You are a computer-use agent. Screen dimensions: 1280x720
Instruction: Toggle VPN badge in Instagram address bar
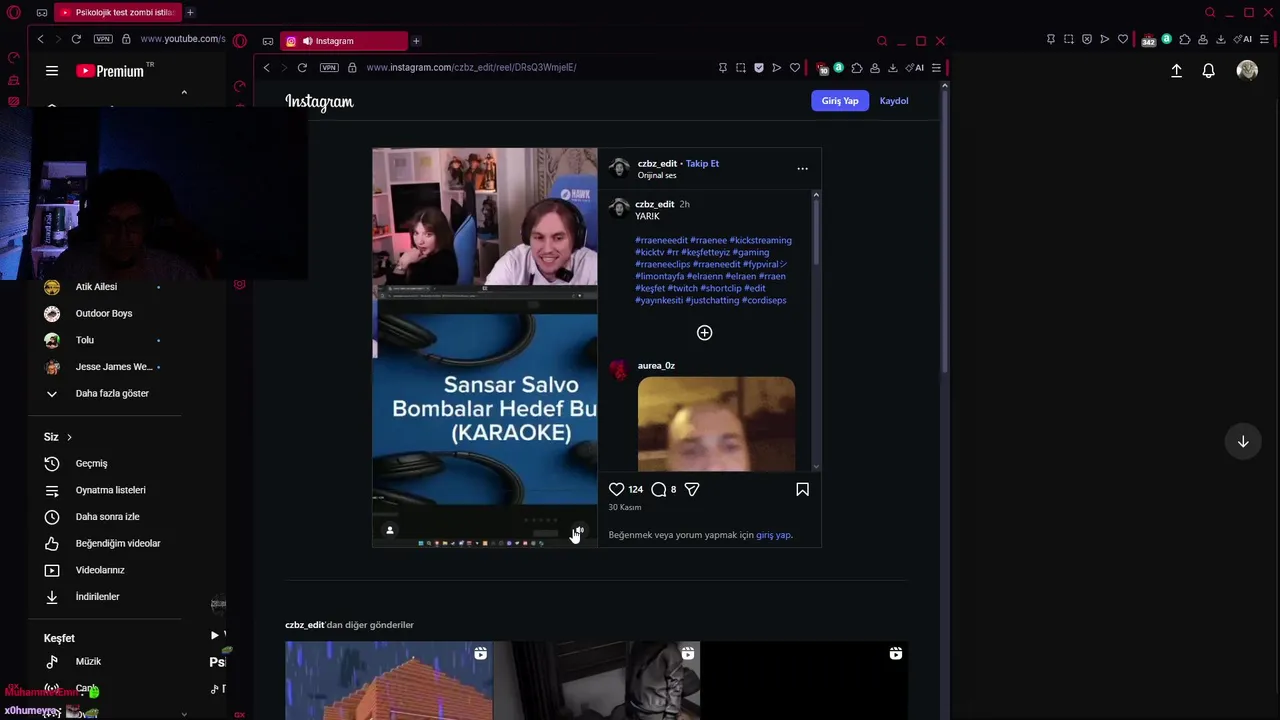pos(329,68)
